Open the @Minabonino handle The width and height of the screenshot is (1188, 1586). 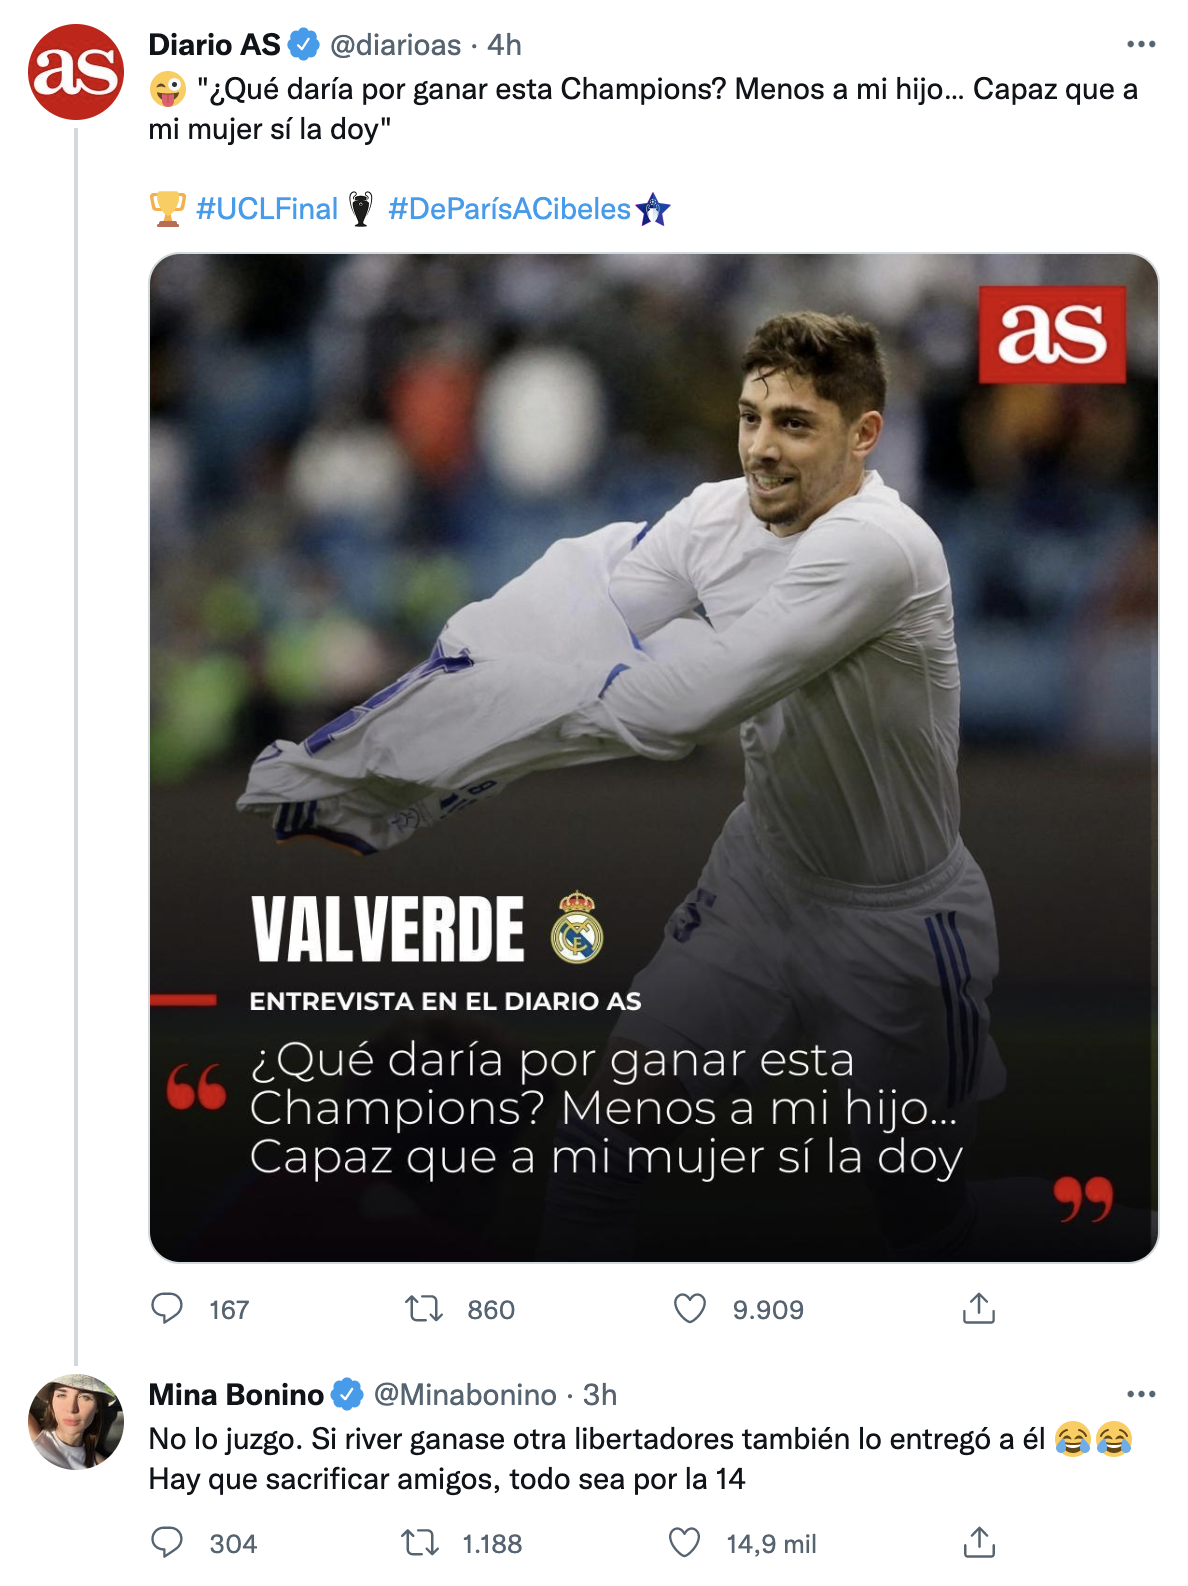(465, 1394)
